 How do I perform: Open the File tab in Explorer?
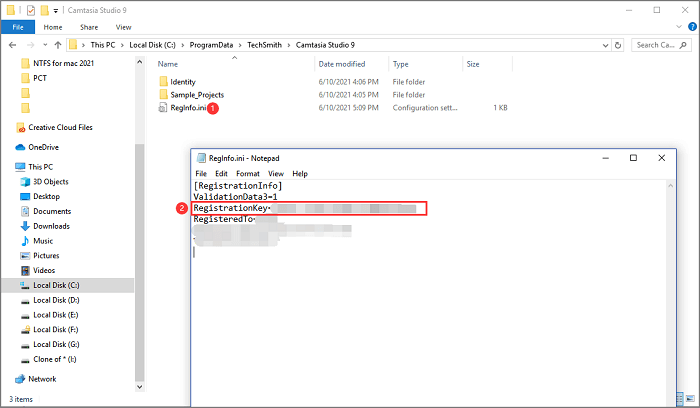coord(17,27)
